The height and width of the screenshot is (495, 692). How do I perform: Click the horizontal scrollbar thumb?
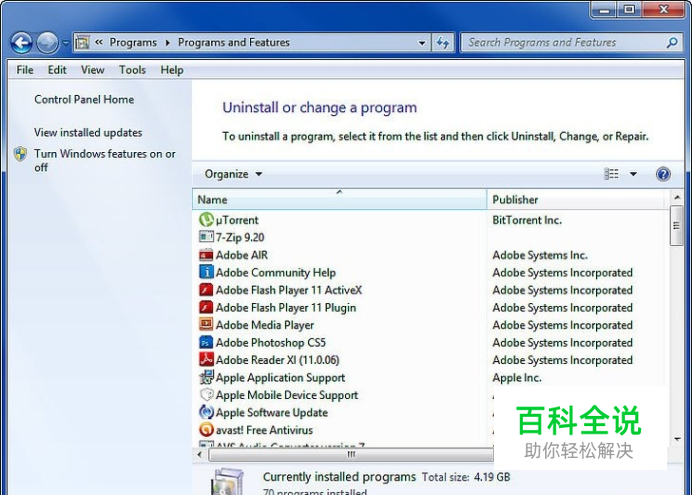(x=351, y=454)
